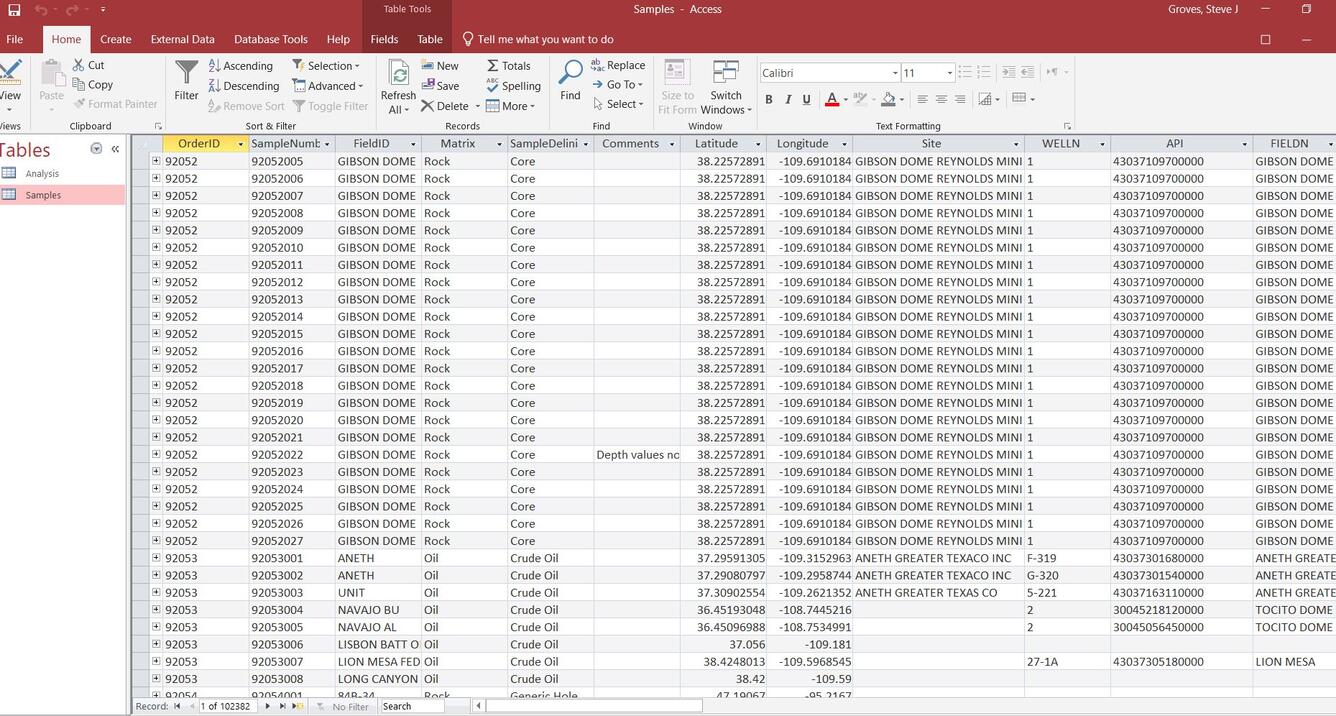The image size is (1336, 716).
Task: Toggle underline formatting
Action: click(804, 99)
